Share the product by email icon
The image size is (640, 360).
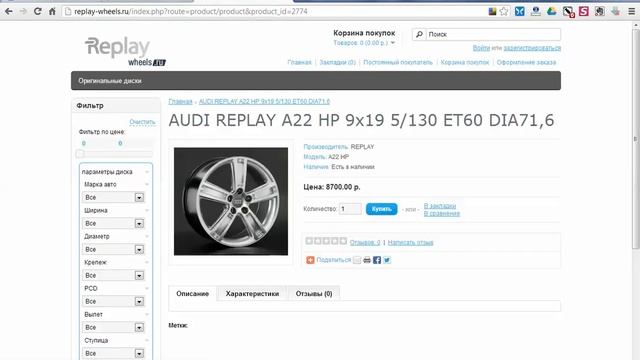[357, 260]
